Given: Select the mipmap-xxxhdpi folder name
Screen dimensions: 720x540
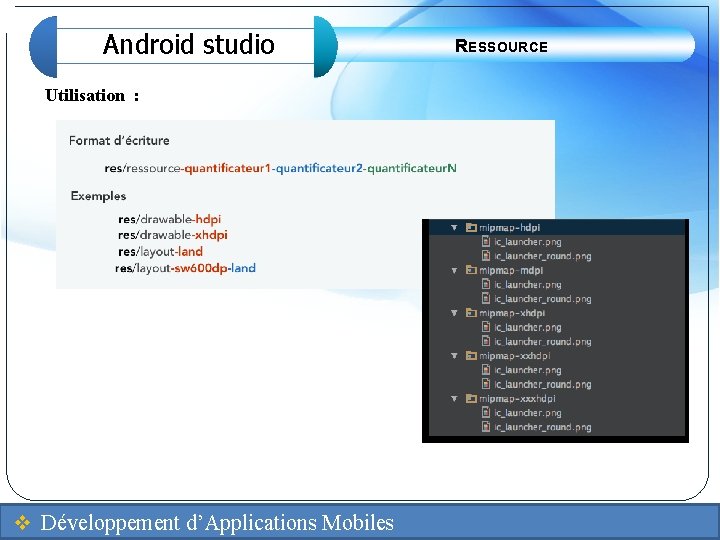Looking at the screenshot, I should [x=517, y=399].
